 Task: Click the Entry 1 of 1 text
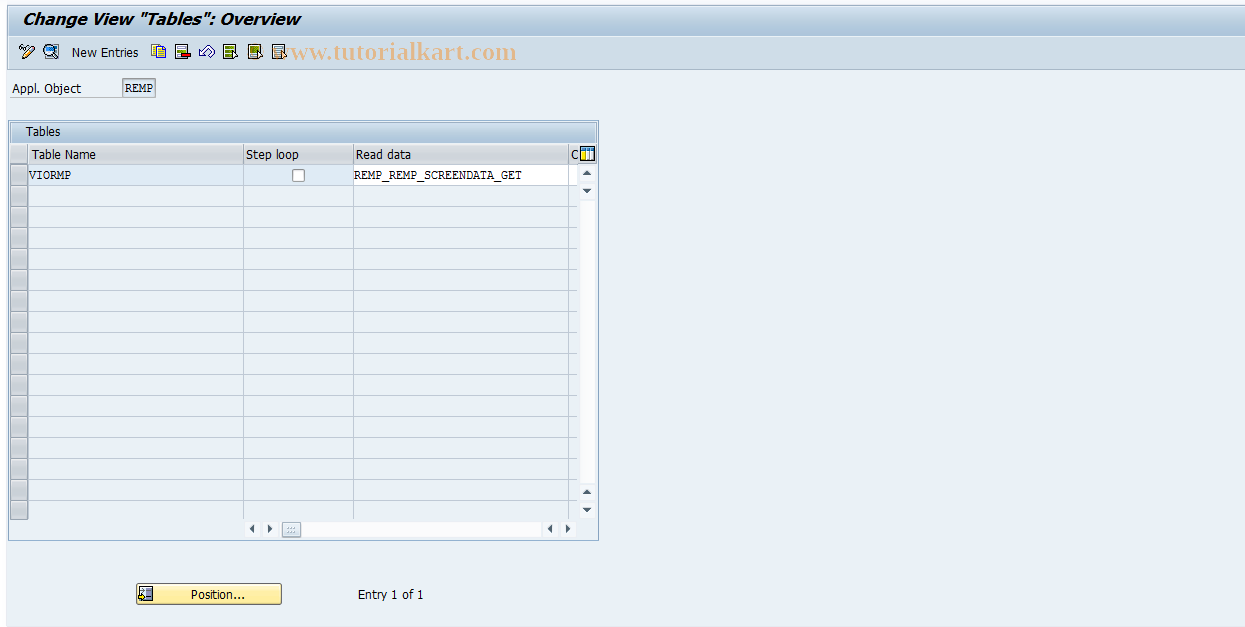coord(391,594)
